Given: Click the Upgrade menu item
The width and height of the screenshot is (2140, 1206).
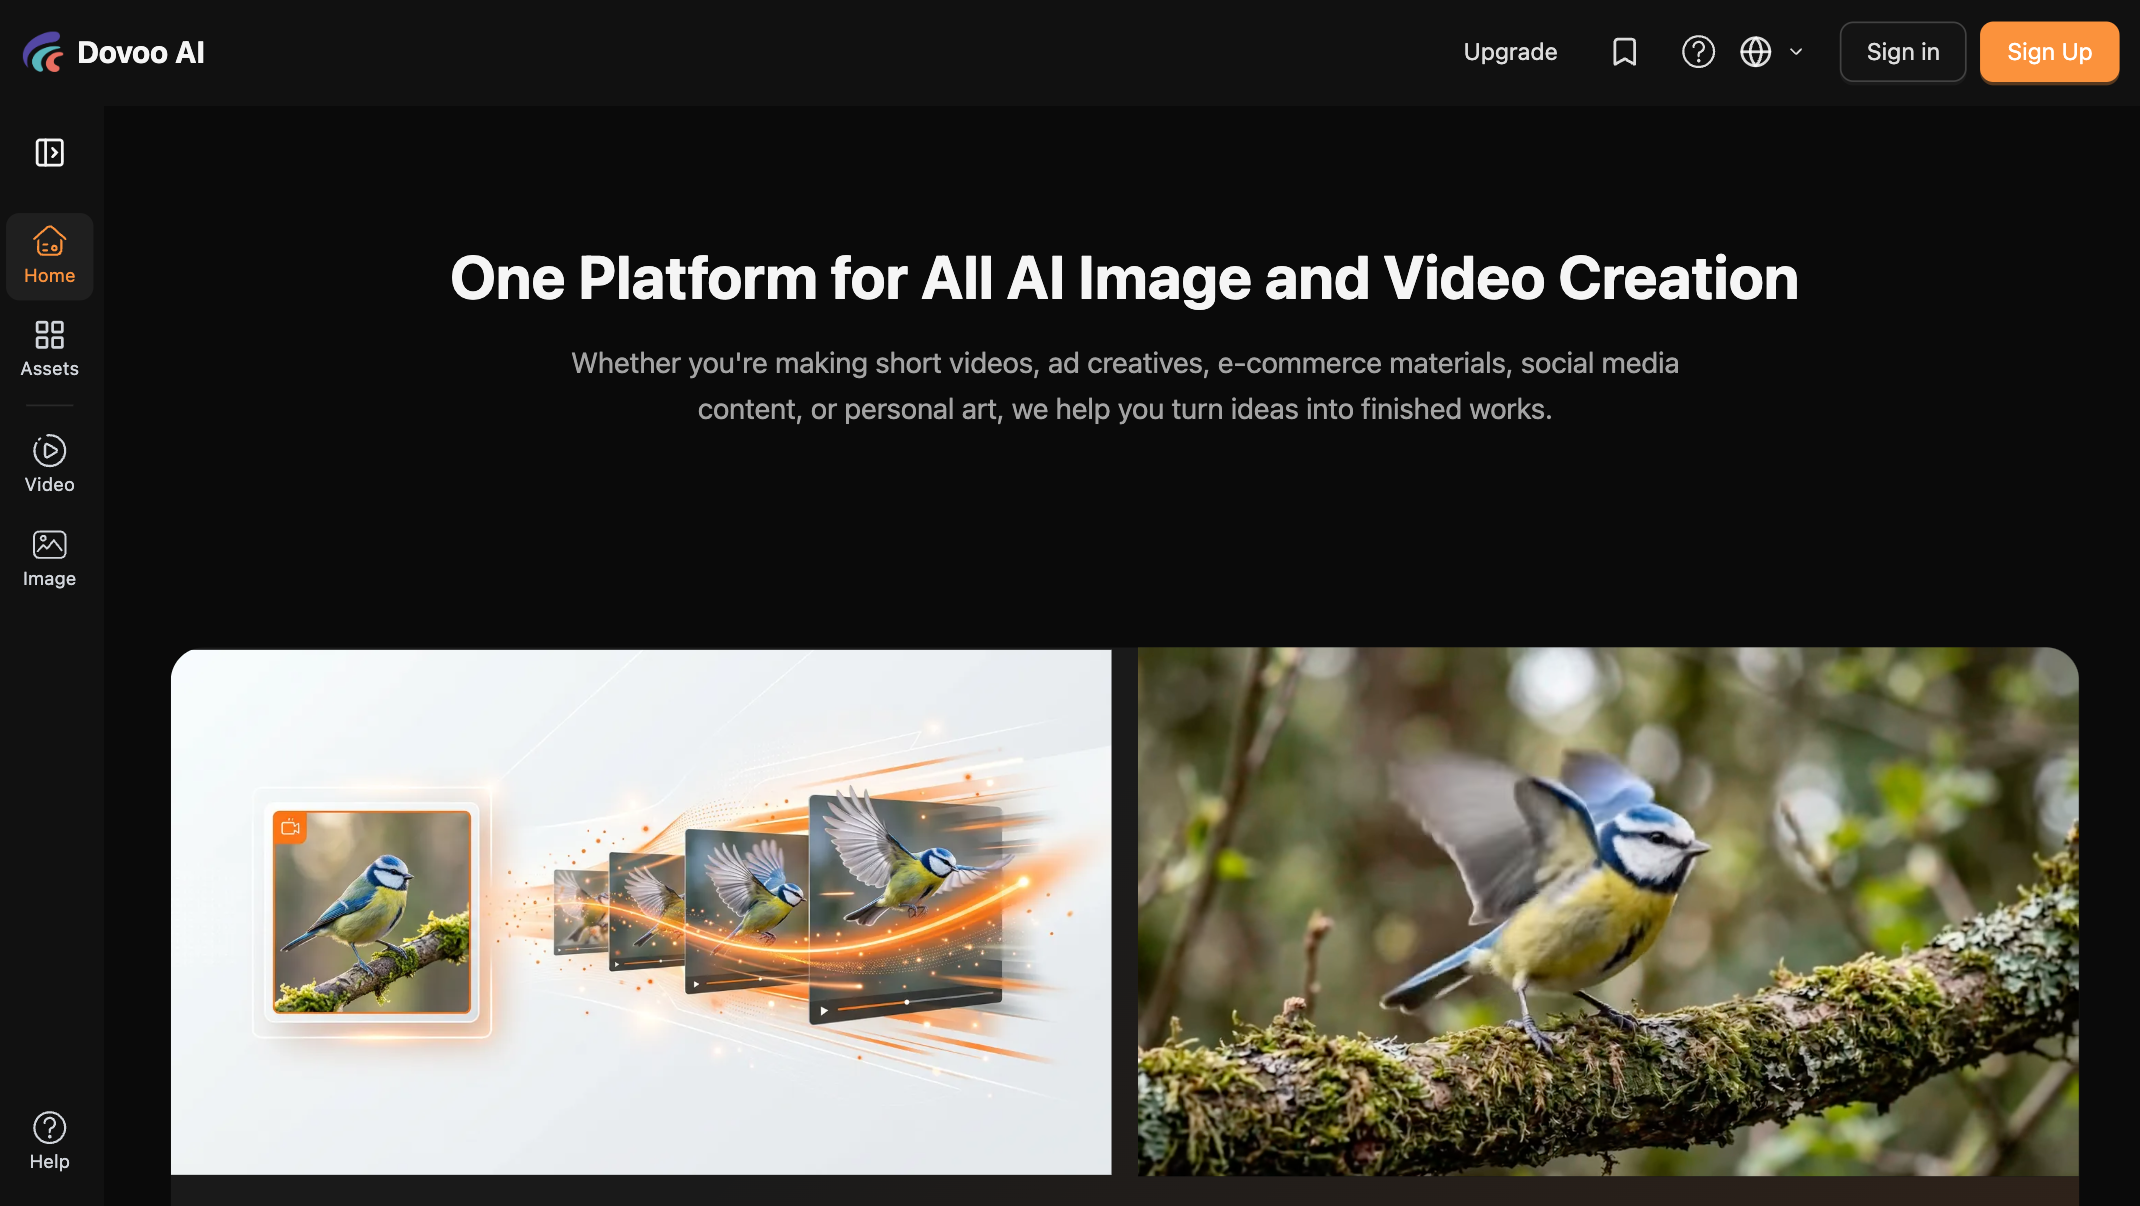Looking at the screenshot, I should coord(1510,52).
